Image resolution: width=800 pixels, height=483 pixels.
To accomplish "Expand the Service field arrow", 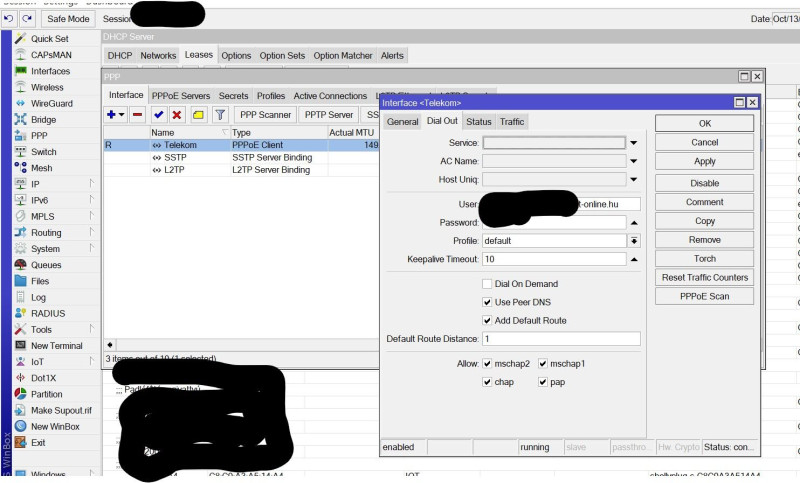I will [x=634, y=143].
